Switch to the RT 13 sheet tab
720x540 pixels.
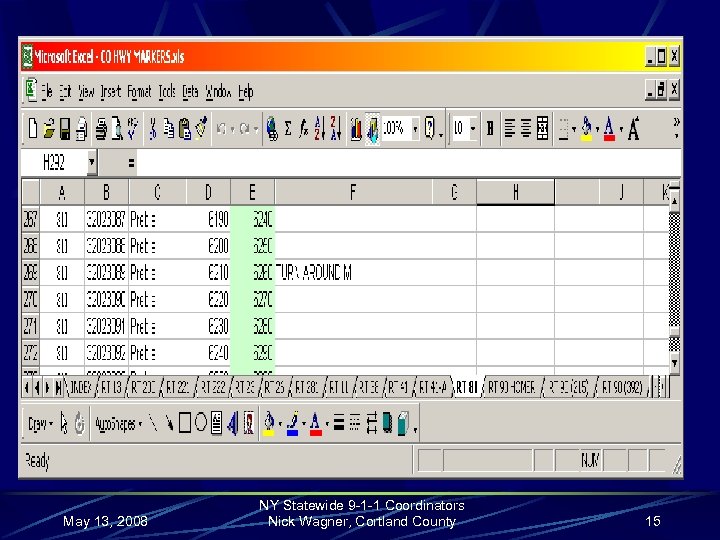(111, 388)
